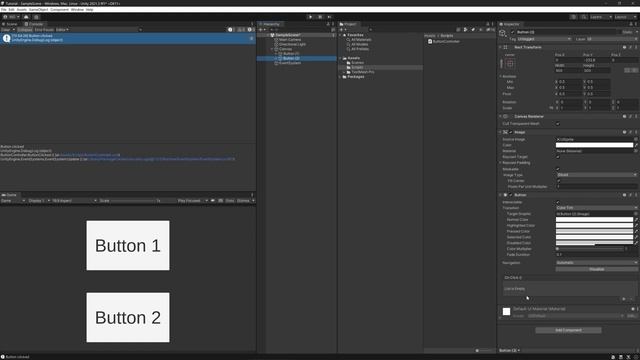The height and width of the screenshot is (360, 640).
Task: Click the Add plus icon in Project panel
Action: pyautogui.click(x=342, y=29)
